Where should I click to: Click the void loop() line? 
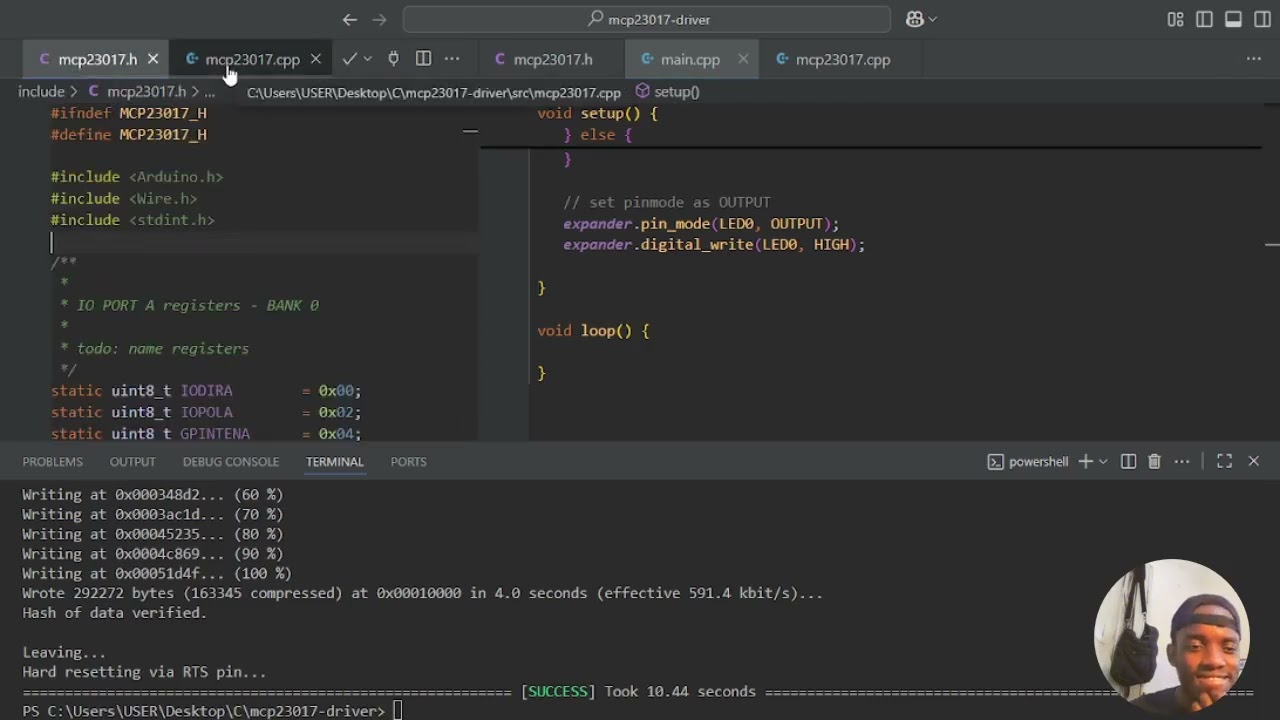593,330
